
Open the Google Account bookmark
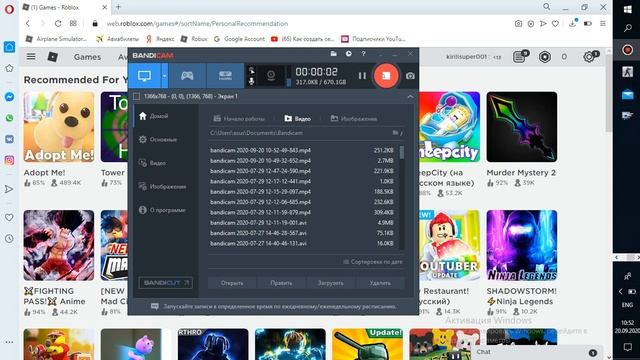click(239, 39)
